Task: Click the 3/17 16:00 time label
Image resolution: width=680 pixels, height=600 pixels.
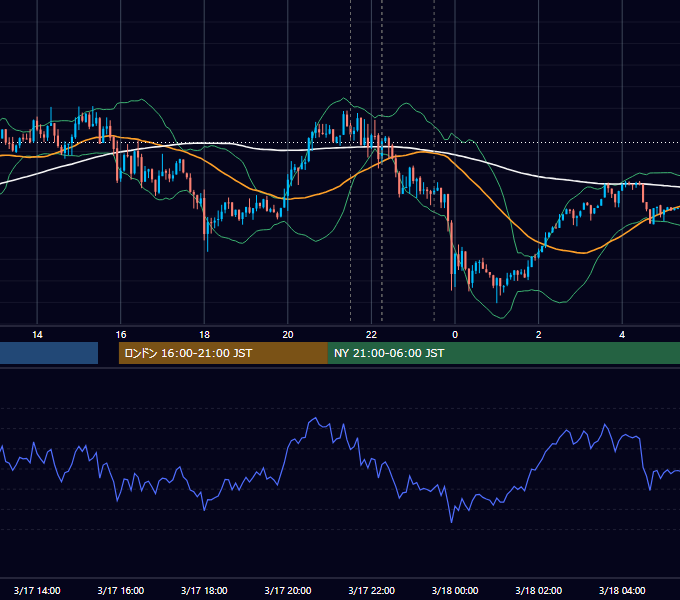Action: tap(121, 590)
